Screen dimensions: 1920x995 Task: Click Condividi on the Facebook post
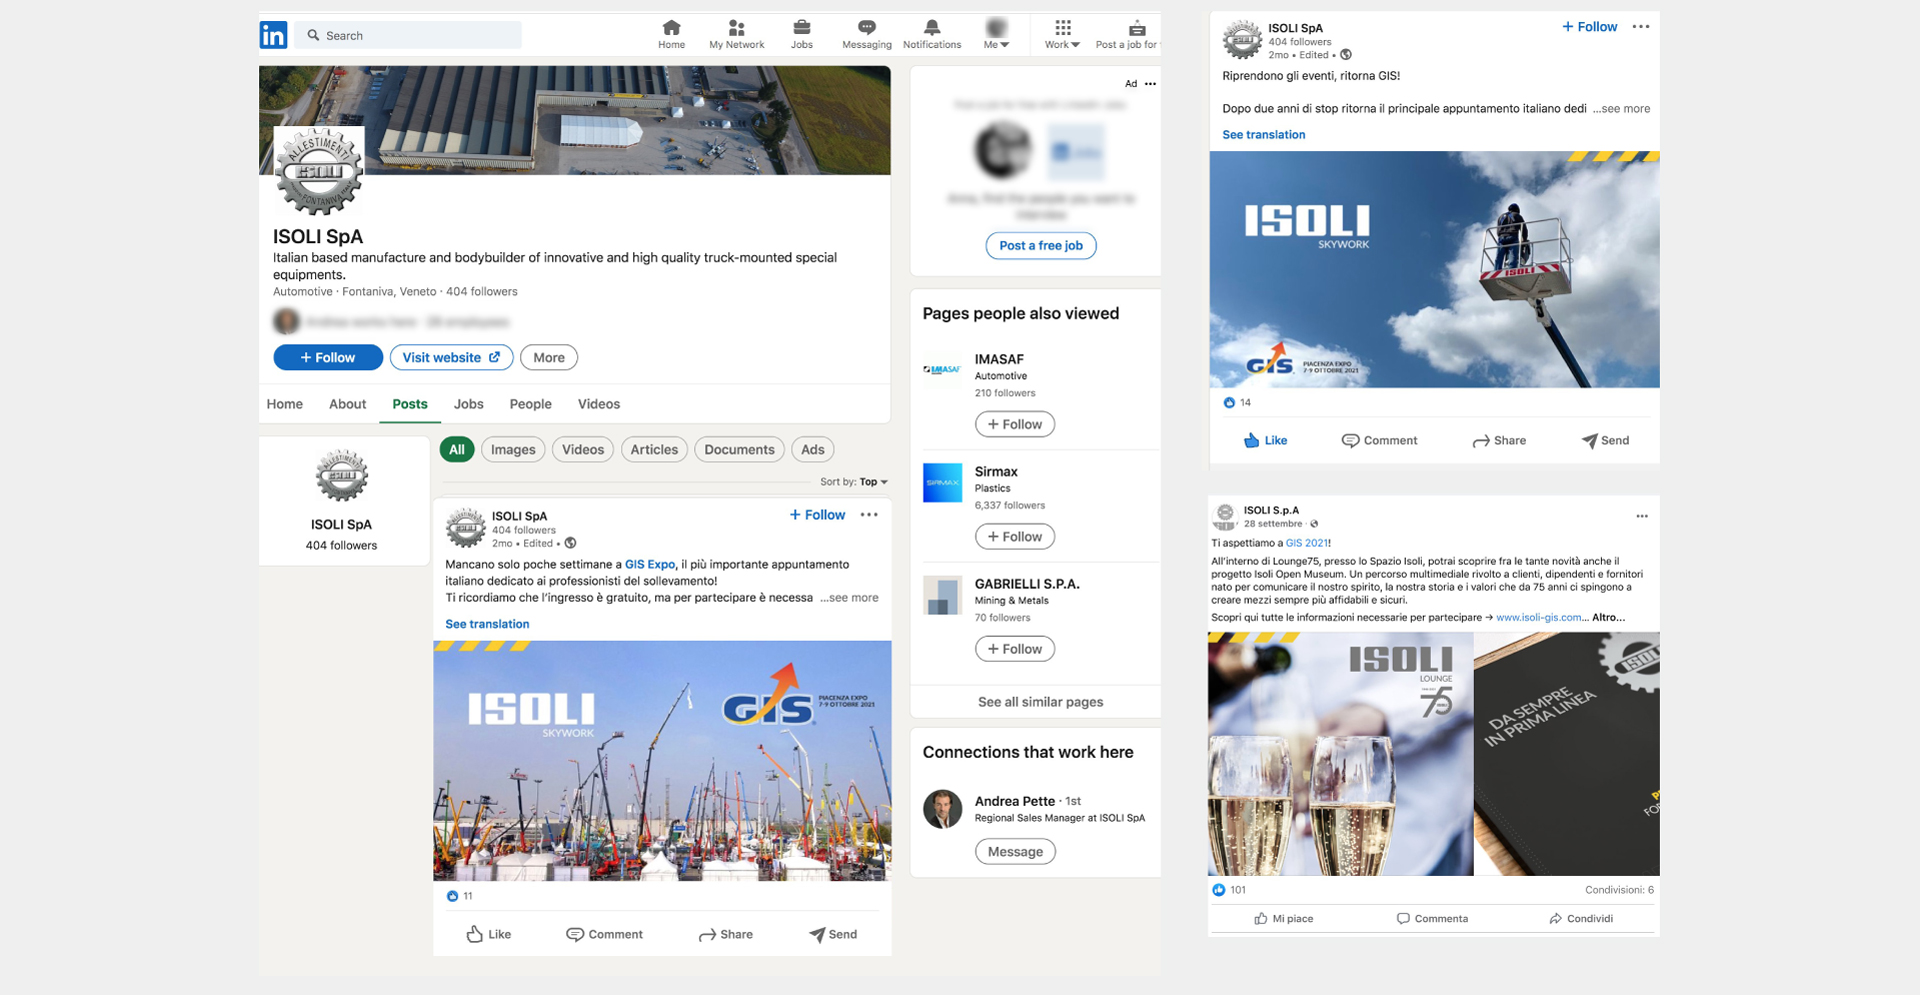[x=1581, y=919]
